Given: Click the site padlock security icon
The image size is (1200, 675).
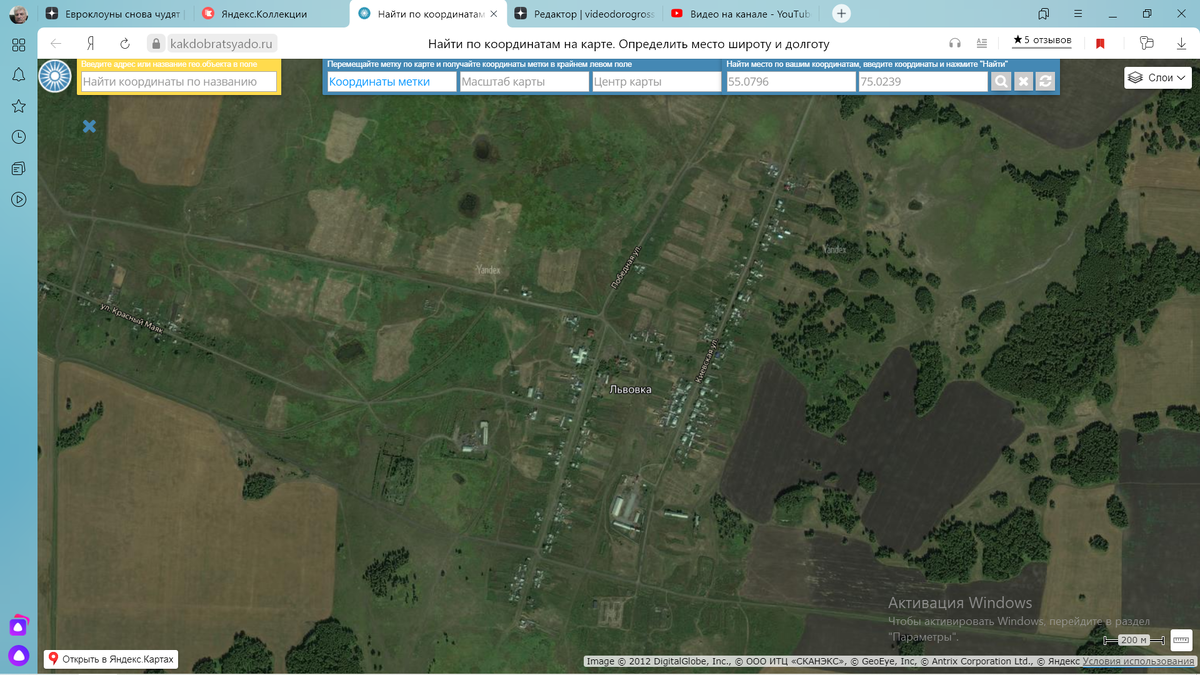Looking at the screenshot, I should [x=155, y=44].
